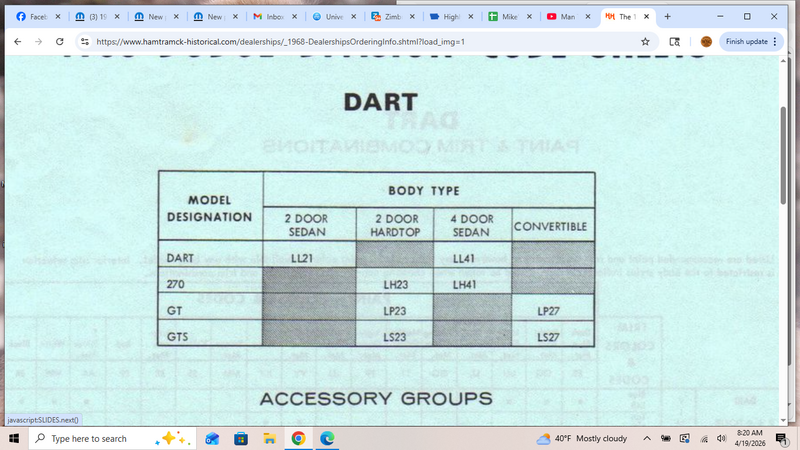Go back to the previous page
This screenshot has width=800, height=450.
pyautogui.click(x=18, y=42)
